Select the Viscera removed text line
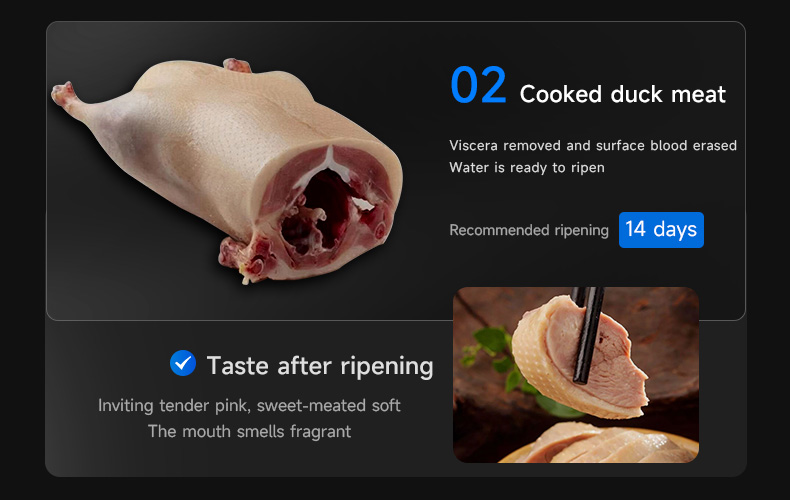This screenshot has height=500, width=790. coord(593,146)
